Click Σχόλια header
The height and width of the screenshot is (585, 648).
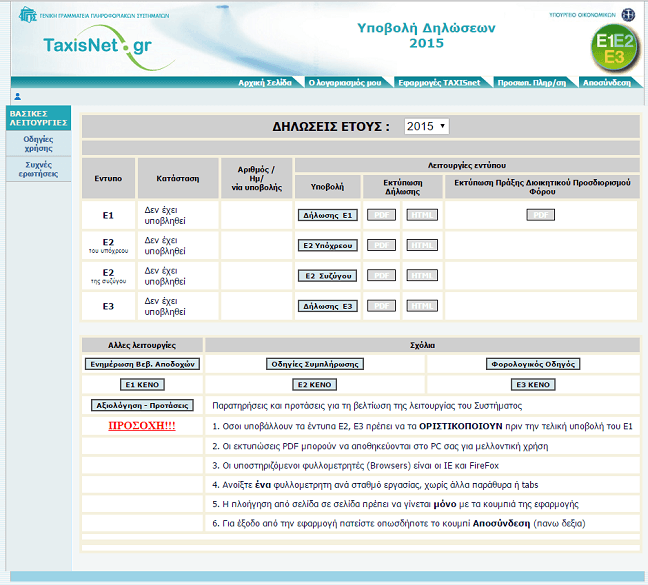click(422, 345)
